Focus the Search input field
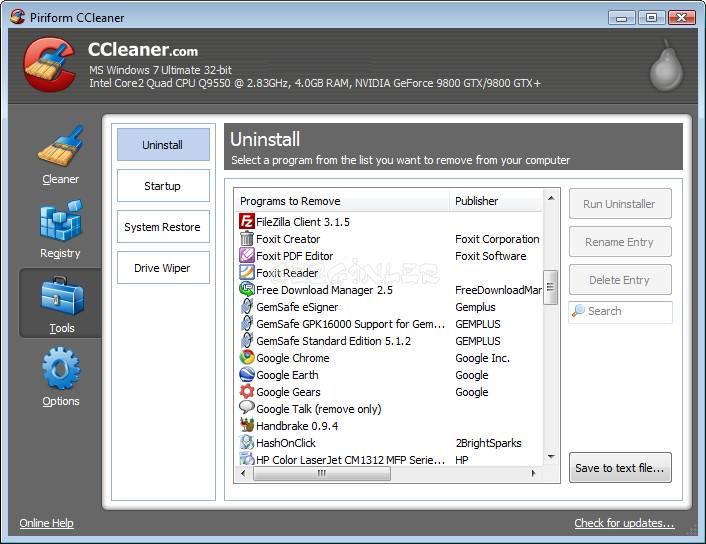The image size is (706, 544). click(x=620, y=312)
